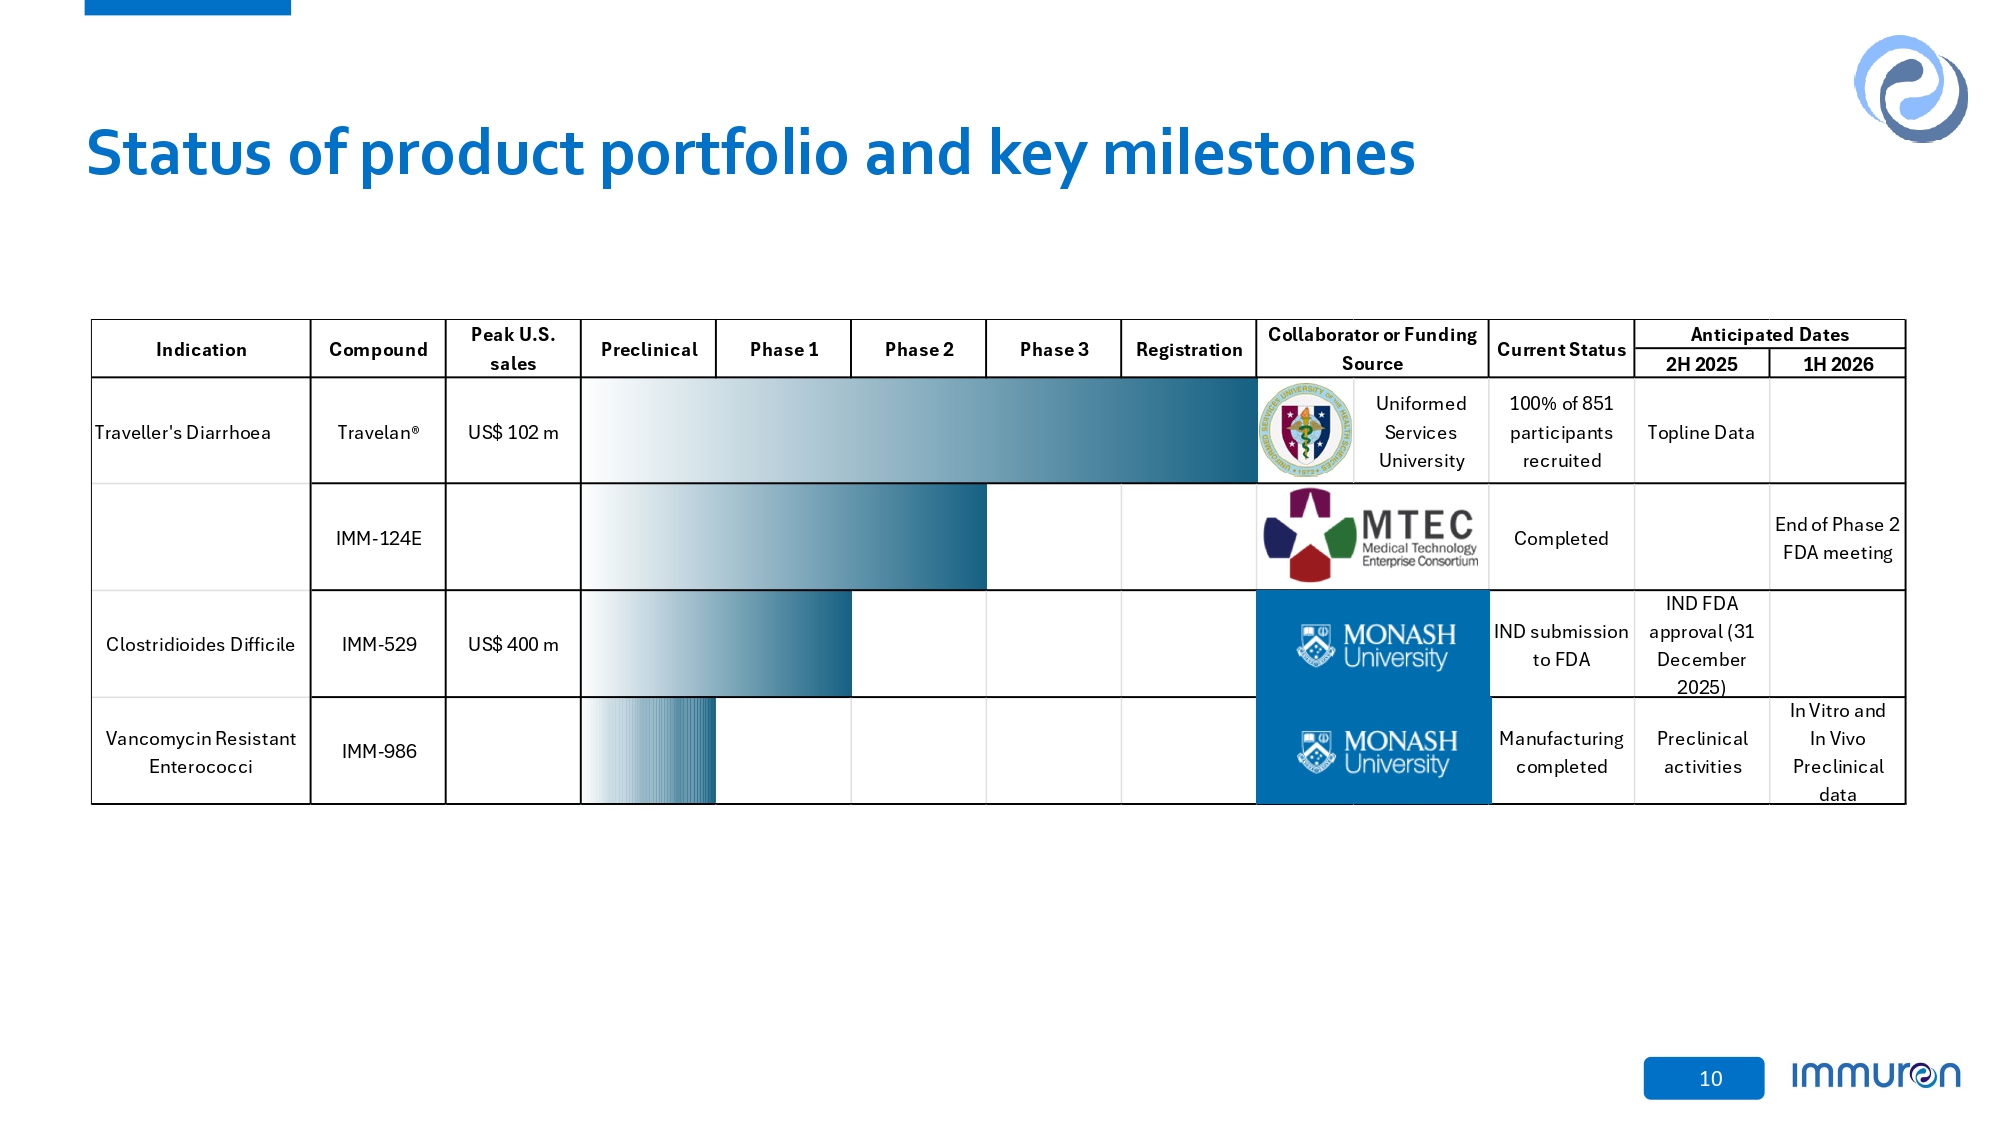Click Monash University logo in IMM-986 row

[x=1373, y=751]
